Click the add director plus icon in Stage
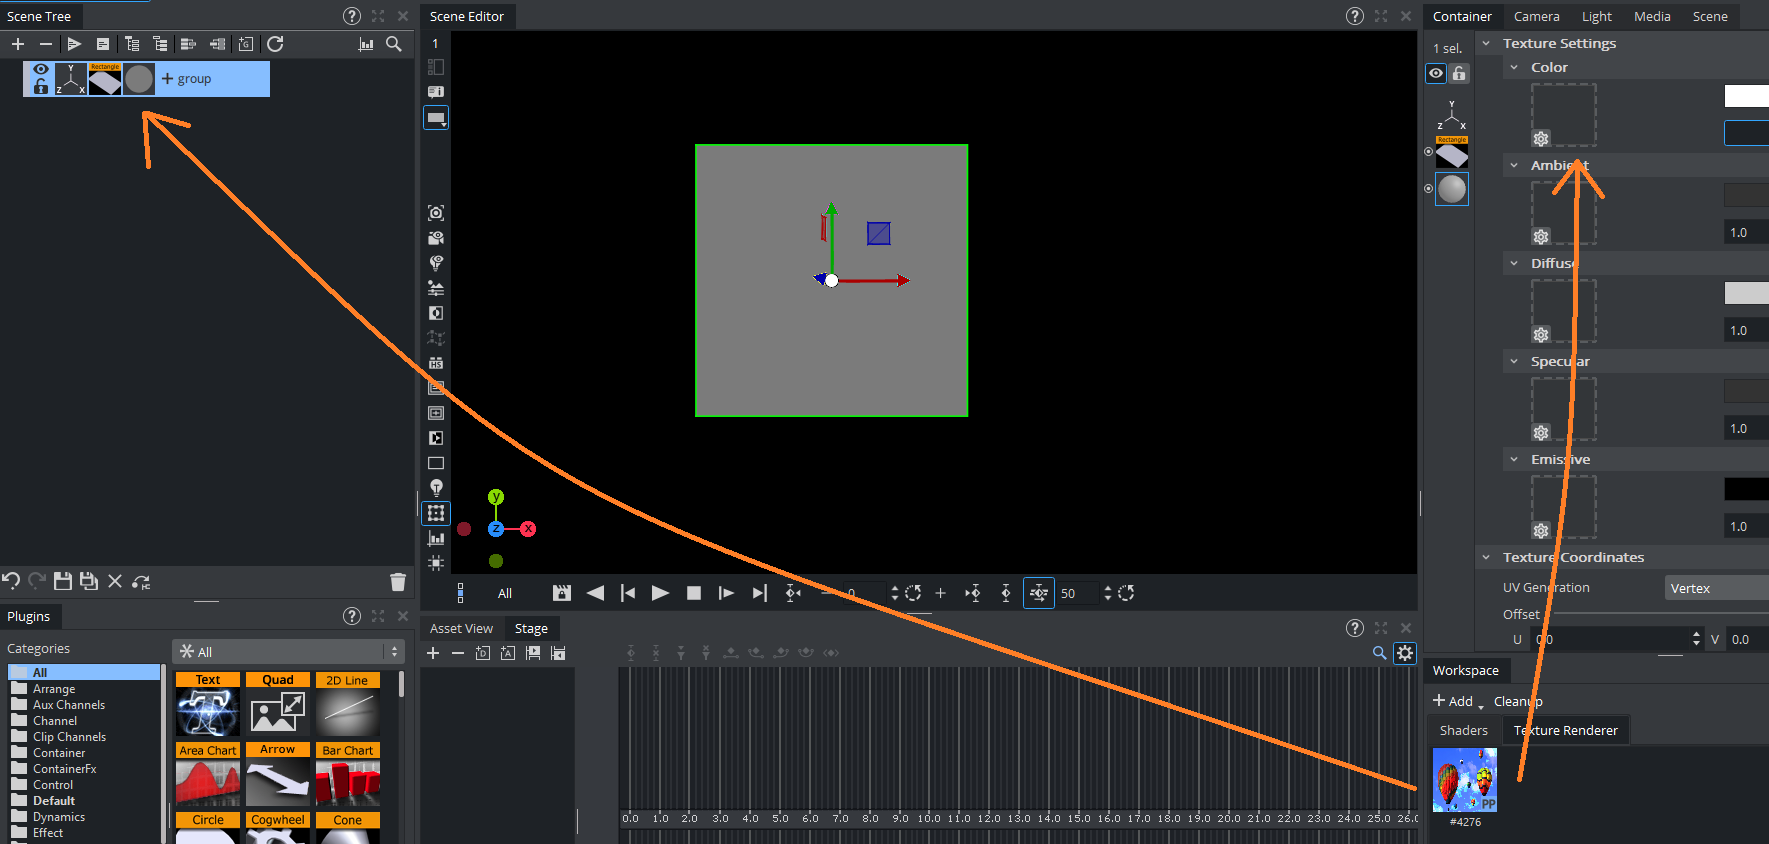 433,653
